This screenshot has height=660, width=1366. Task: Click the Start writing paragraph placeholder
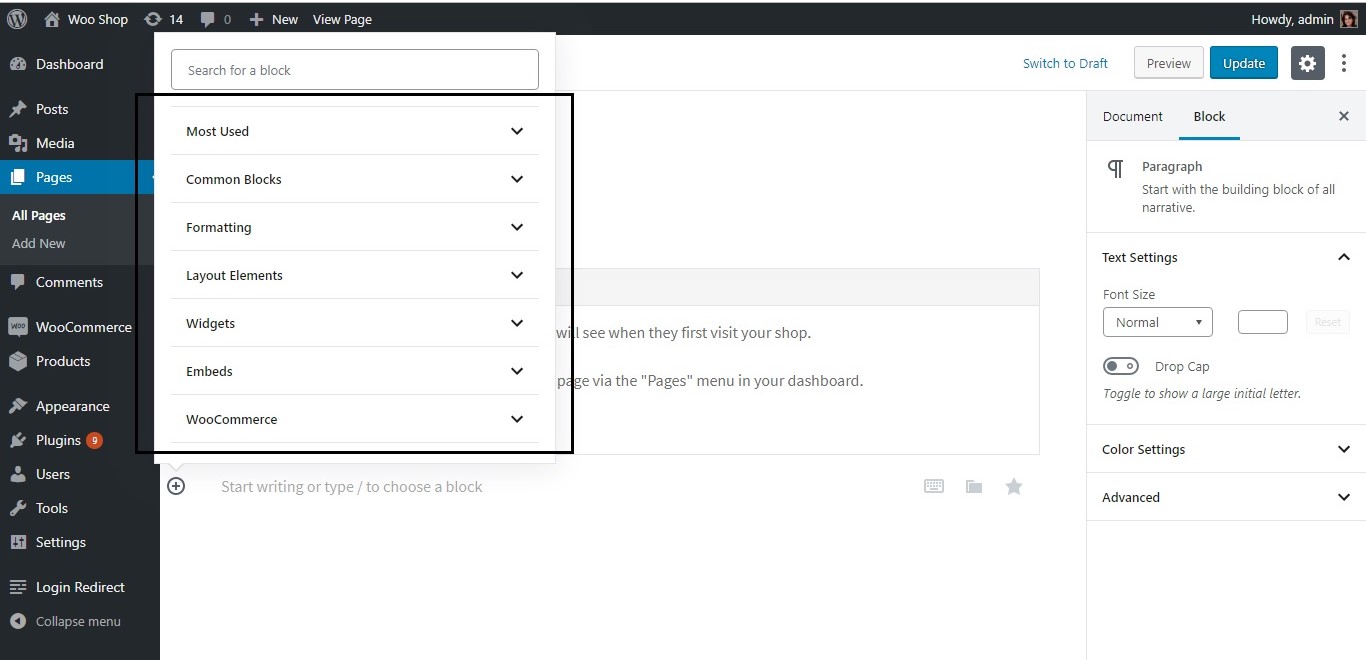click(352, 487)
